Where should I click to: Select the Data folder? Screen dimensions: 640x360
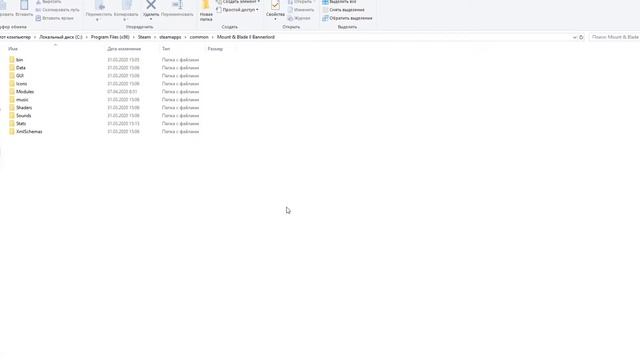coord(17,68)
